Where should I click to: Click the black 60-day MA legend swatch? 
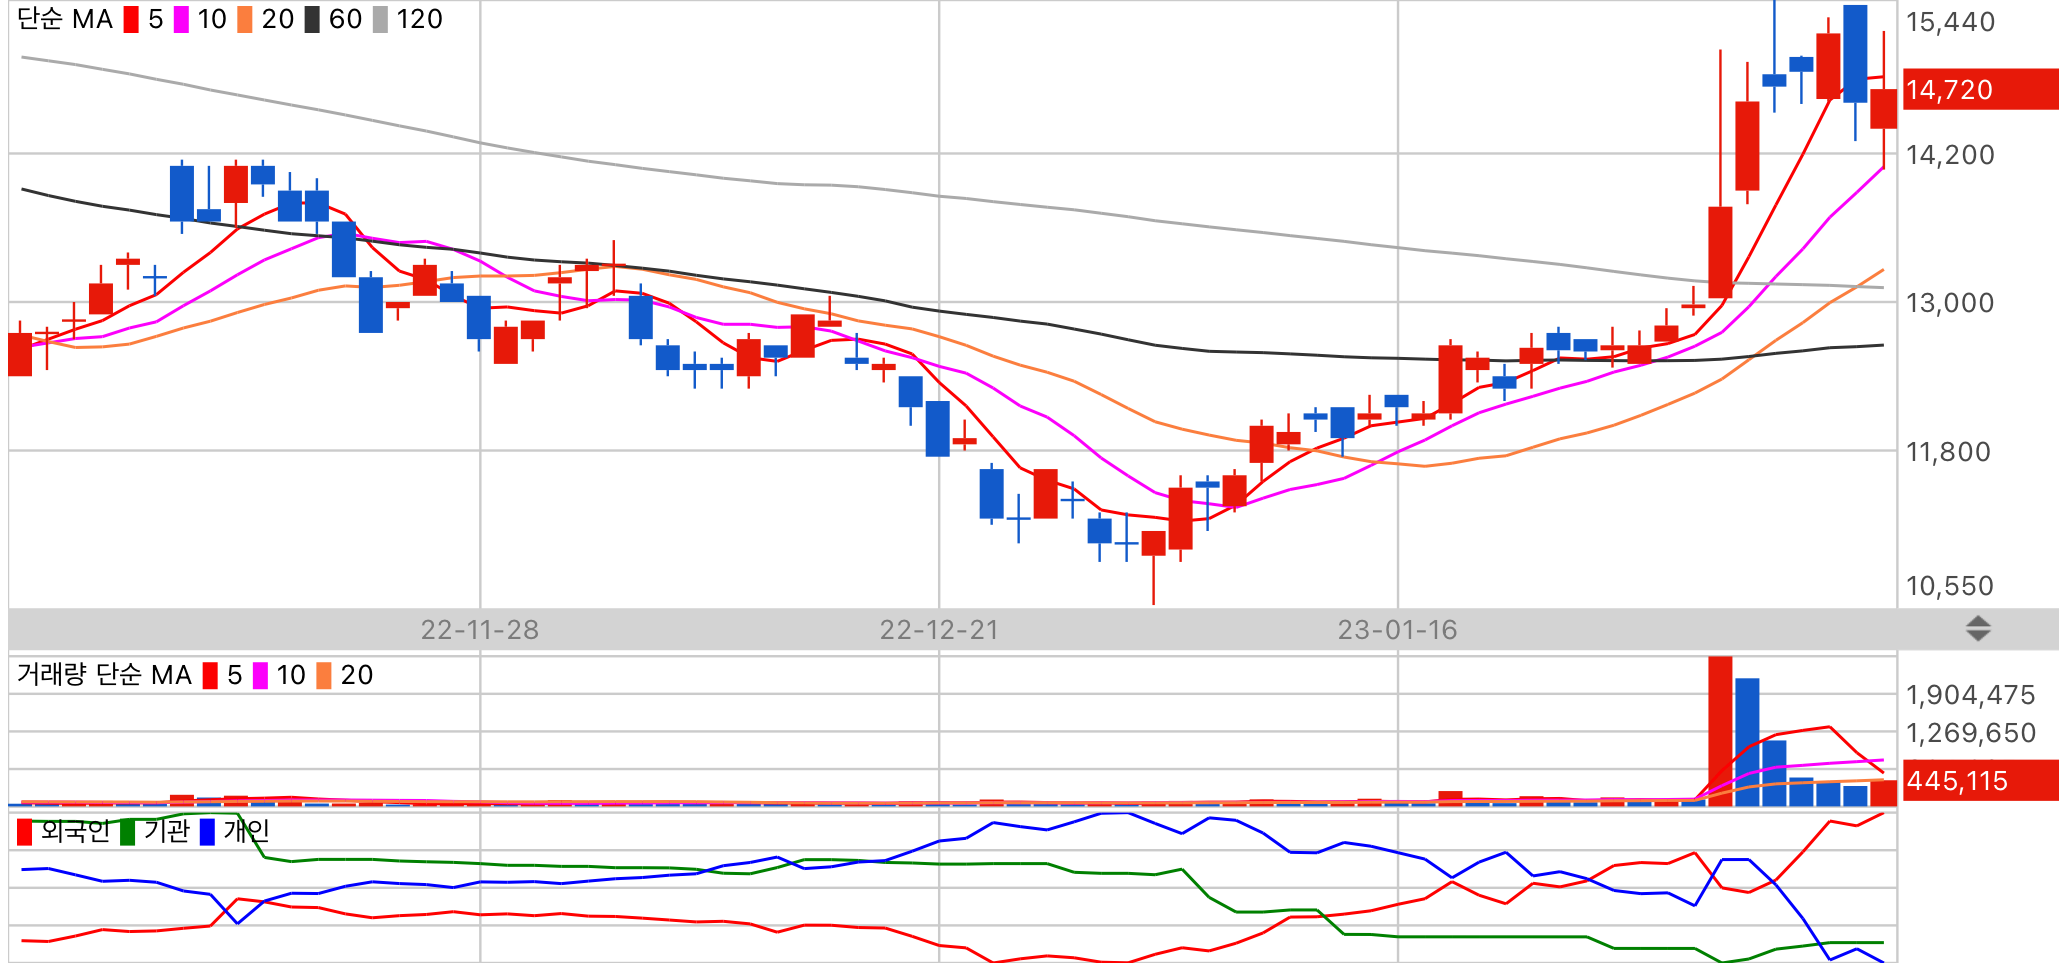312,20
